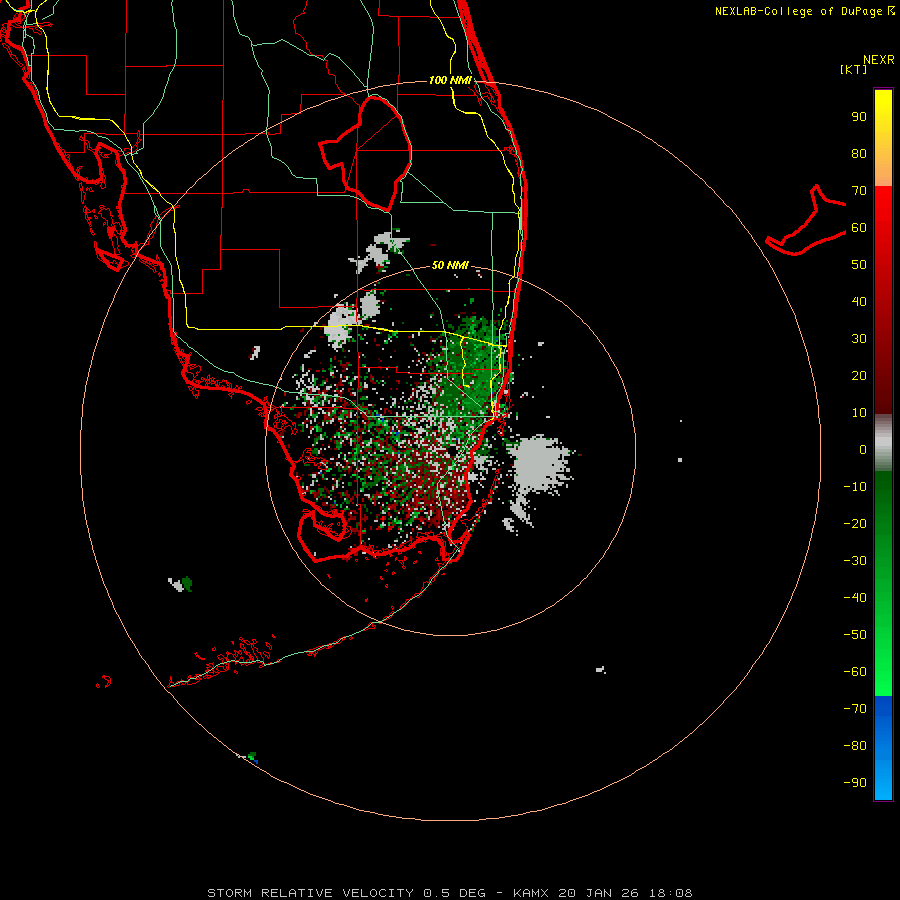Click the gray zero-velocity segment of color bar
This screenshot has width=900, height=900.
(x=883, y=443)
